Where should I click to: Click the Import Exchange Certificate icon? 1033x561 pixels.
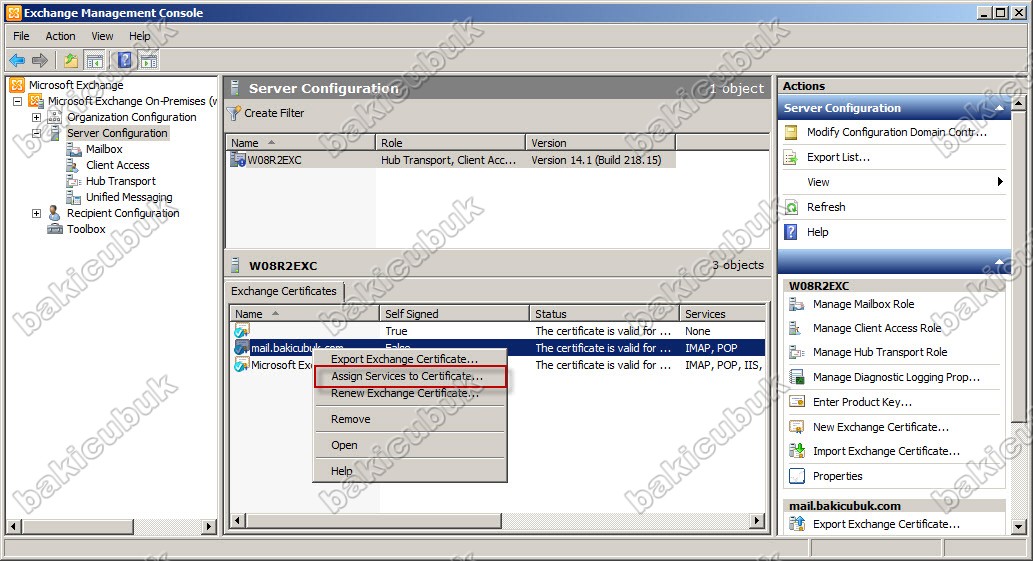click(x=797, y=451)
